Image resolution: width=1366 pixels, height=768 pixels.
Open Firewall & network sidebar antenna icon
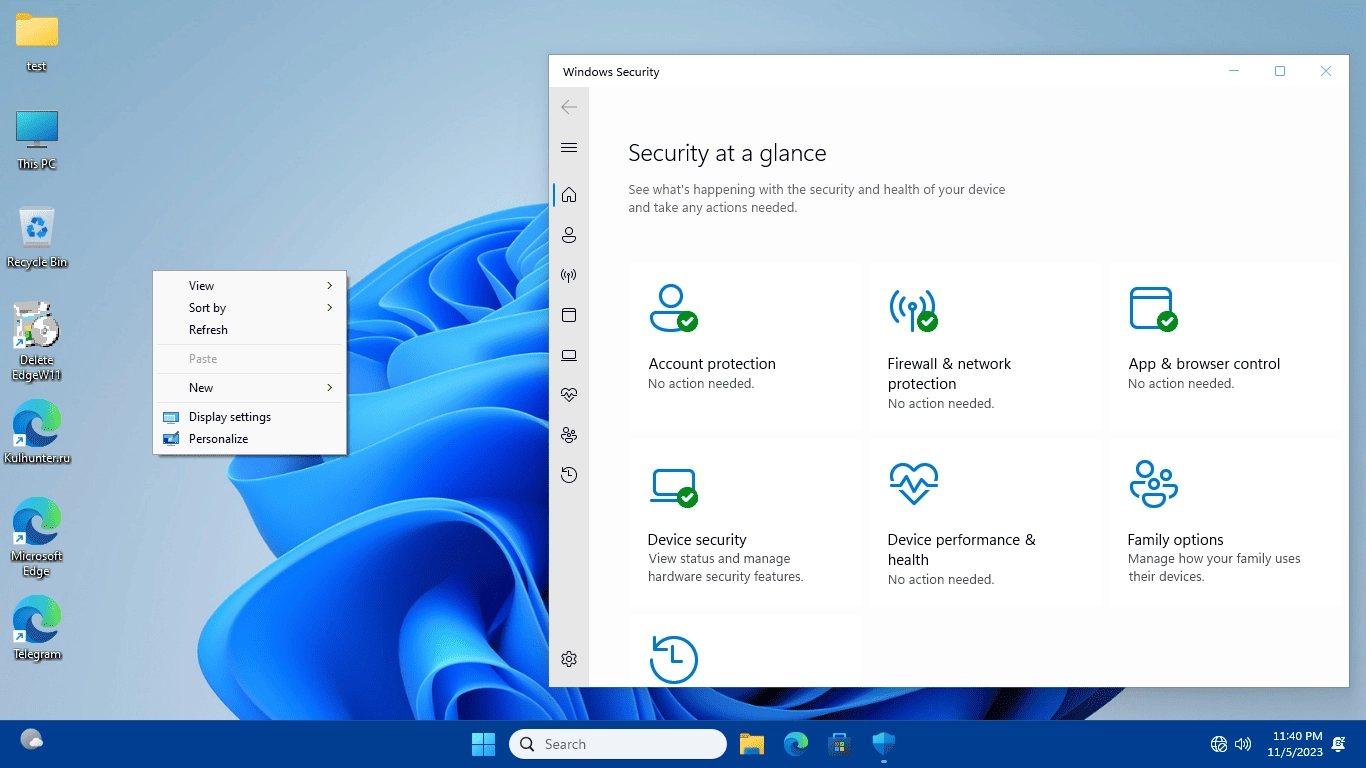(569, 275)
